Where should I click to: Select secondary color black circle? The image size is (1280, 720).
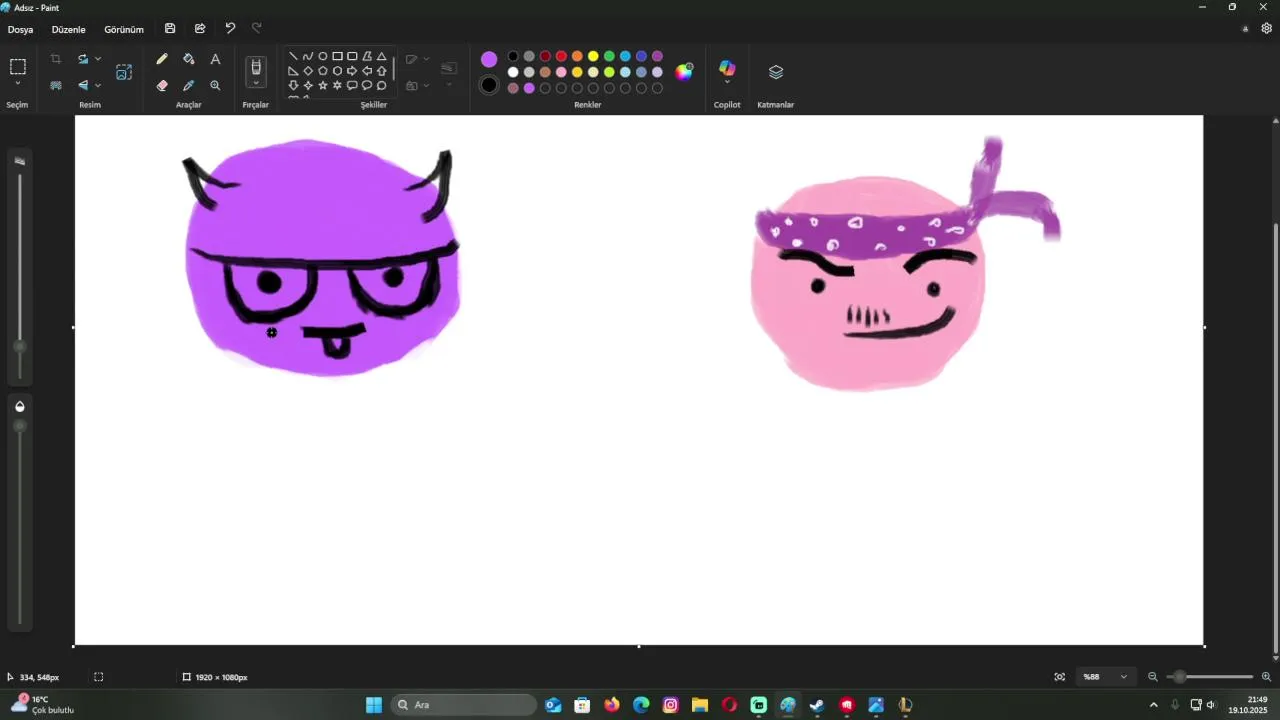click(x=489, y=85)
